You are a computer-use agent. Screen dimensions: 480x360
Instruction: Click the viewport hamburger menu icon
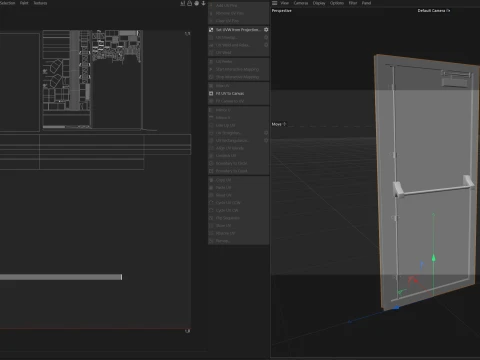(275, 3)
